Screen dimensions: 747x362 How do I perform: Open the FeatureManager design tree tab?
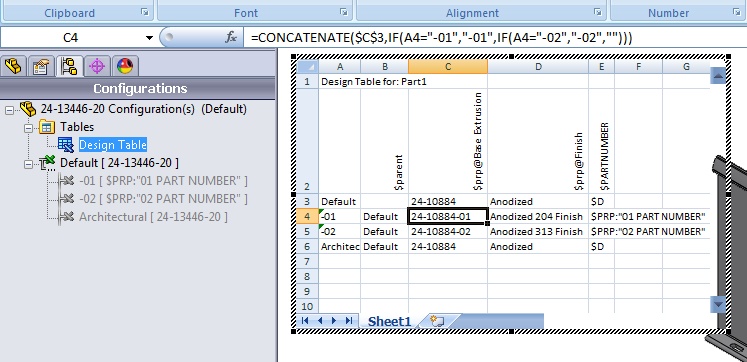13,66
